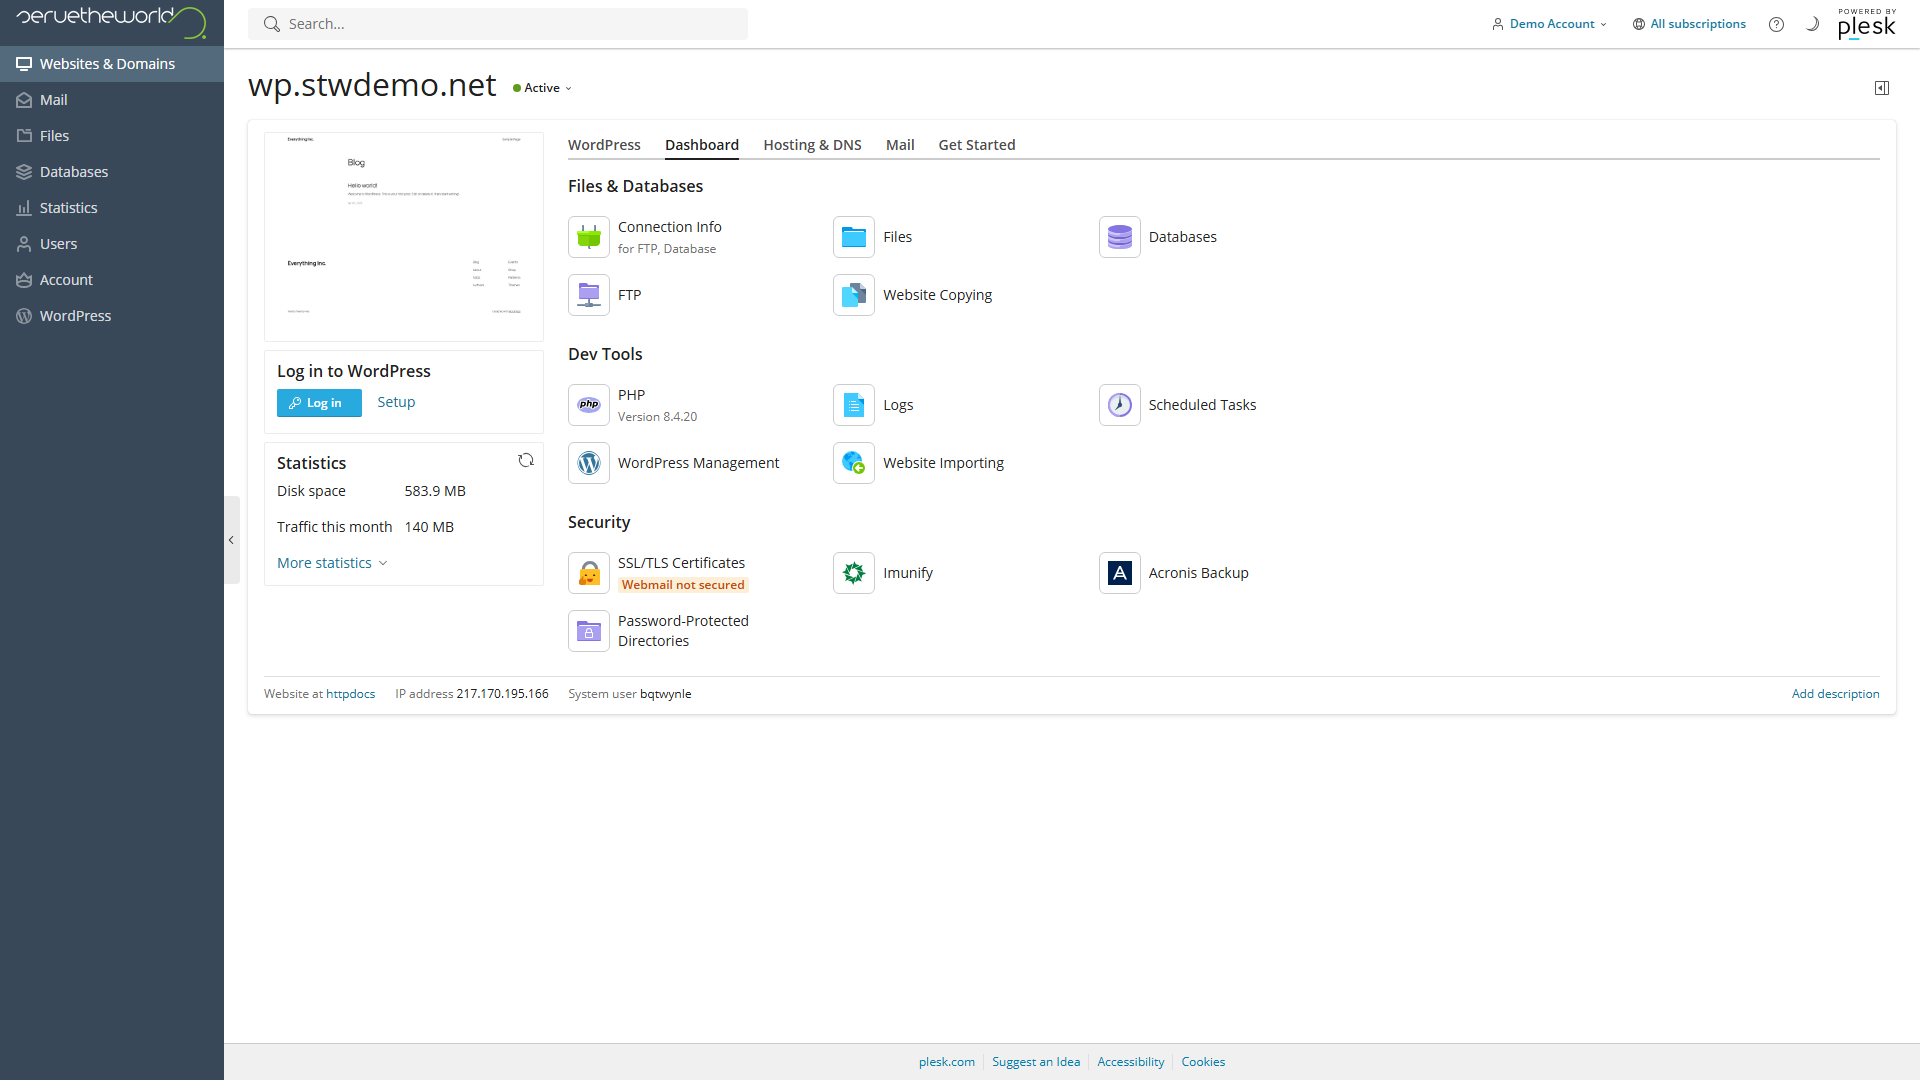Click the blue Log in button
The height and width of the screenshot is (1080, 1920).
click(319, 403)
